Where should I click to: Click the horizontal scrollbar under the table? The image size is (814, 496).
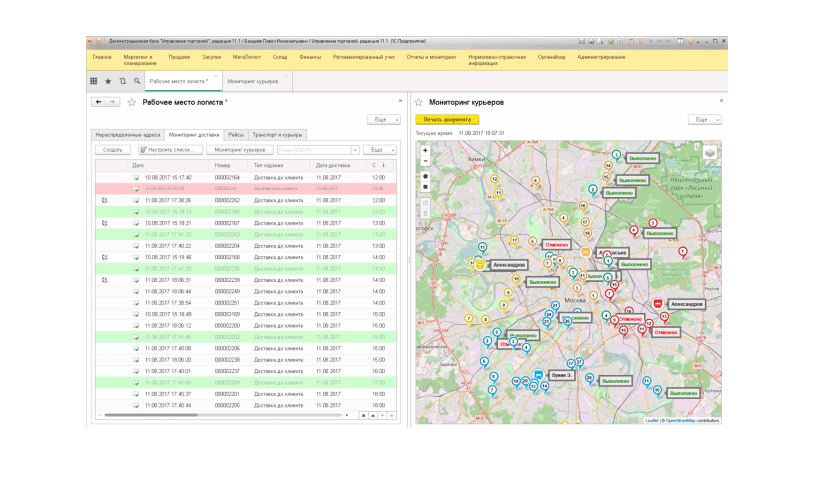point(151,415)
